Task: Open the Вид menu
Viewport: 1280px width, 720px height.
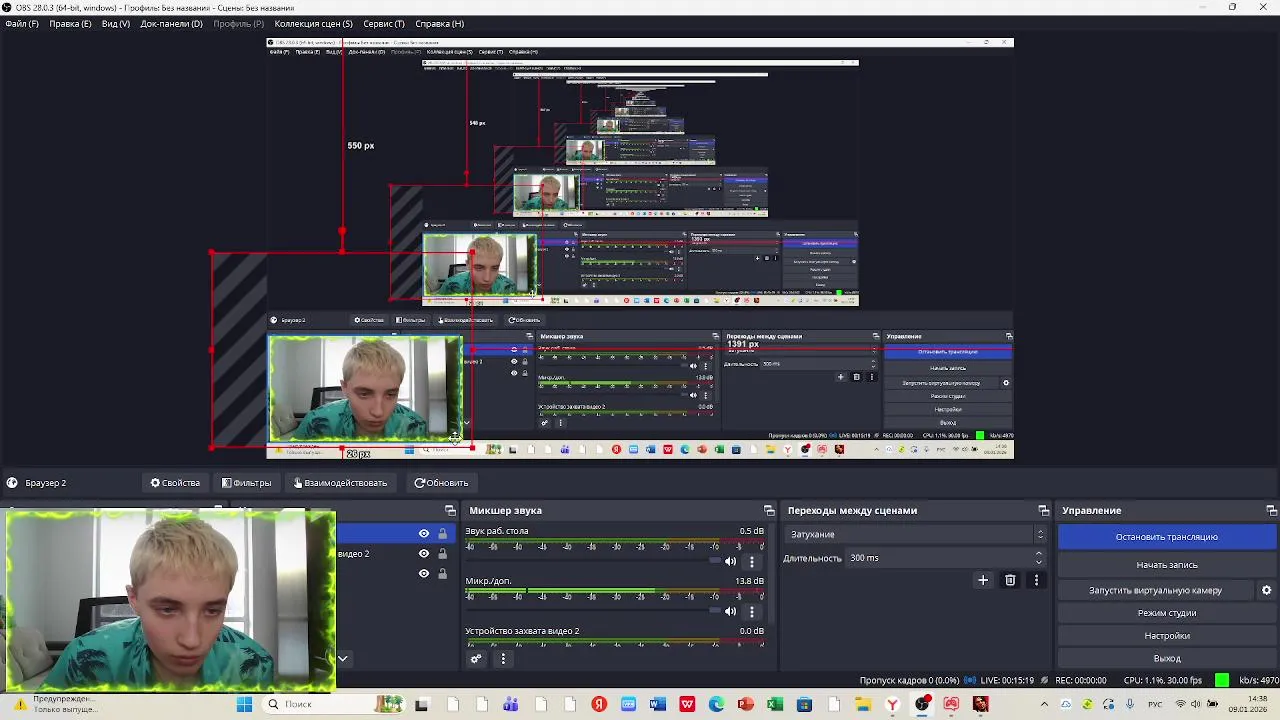Action: pyautogui.click(x=115, y=23)
